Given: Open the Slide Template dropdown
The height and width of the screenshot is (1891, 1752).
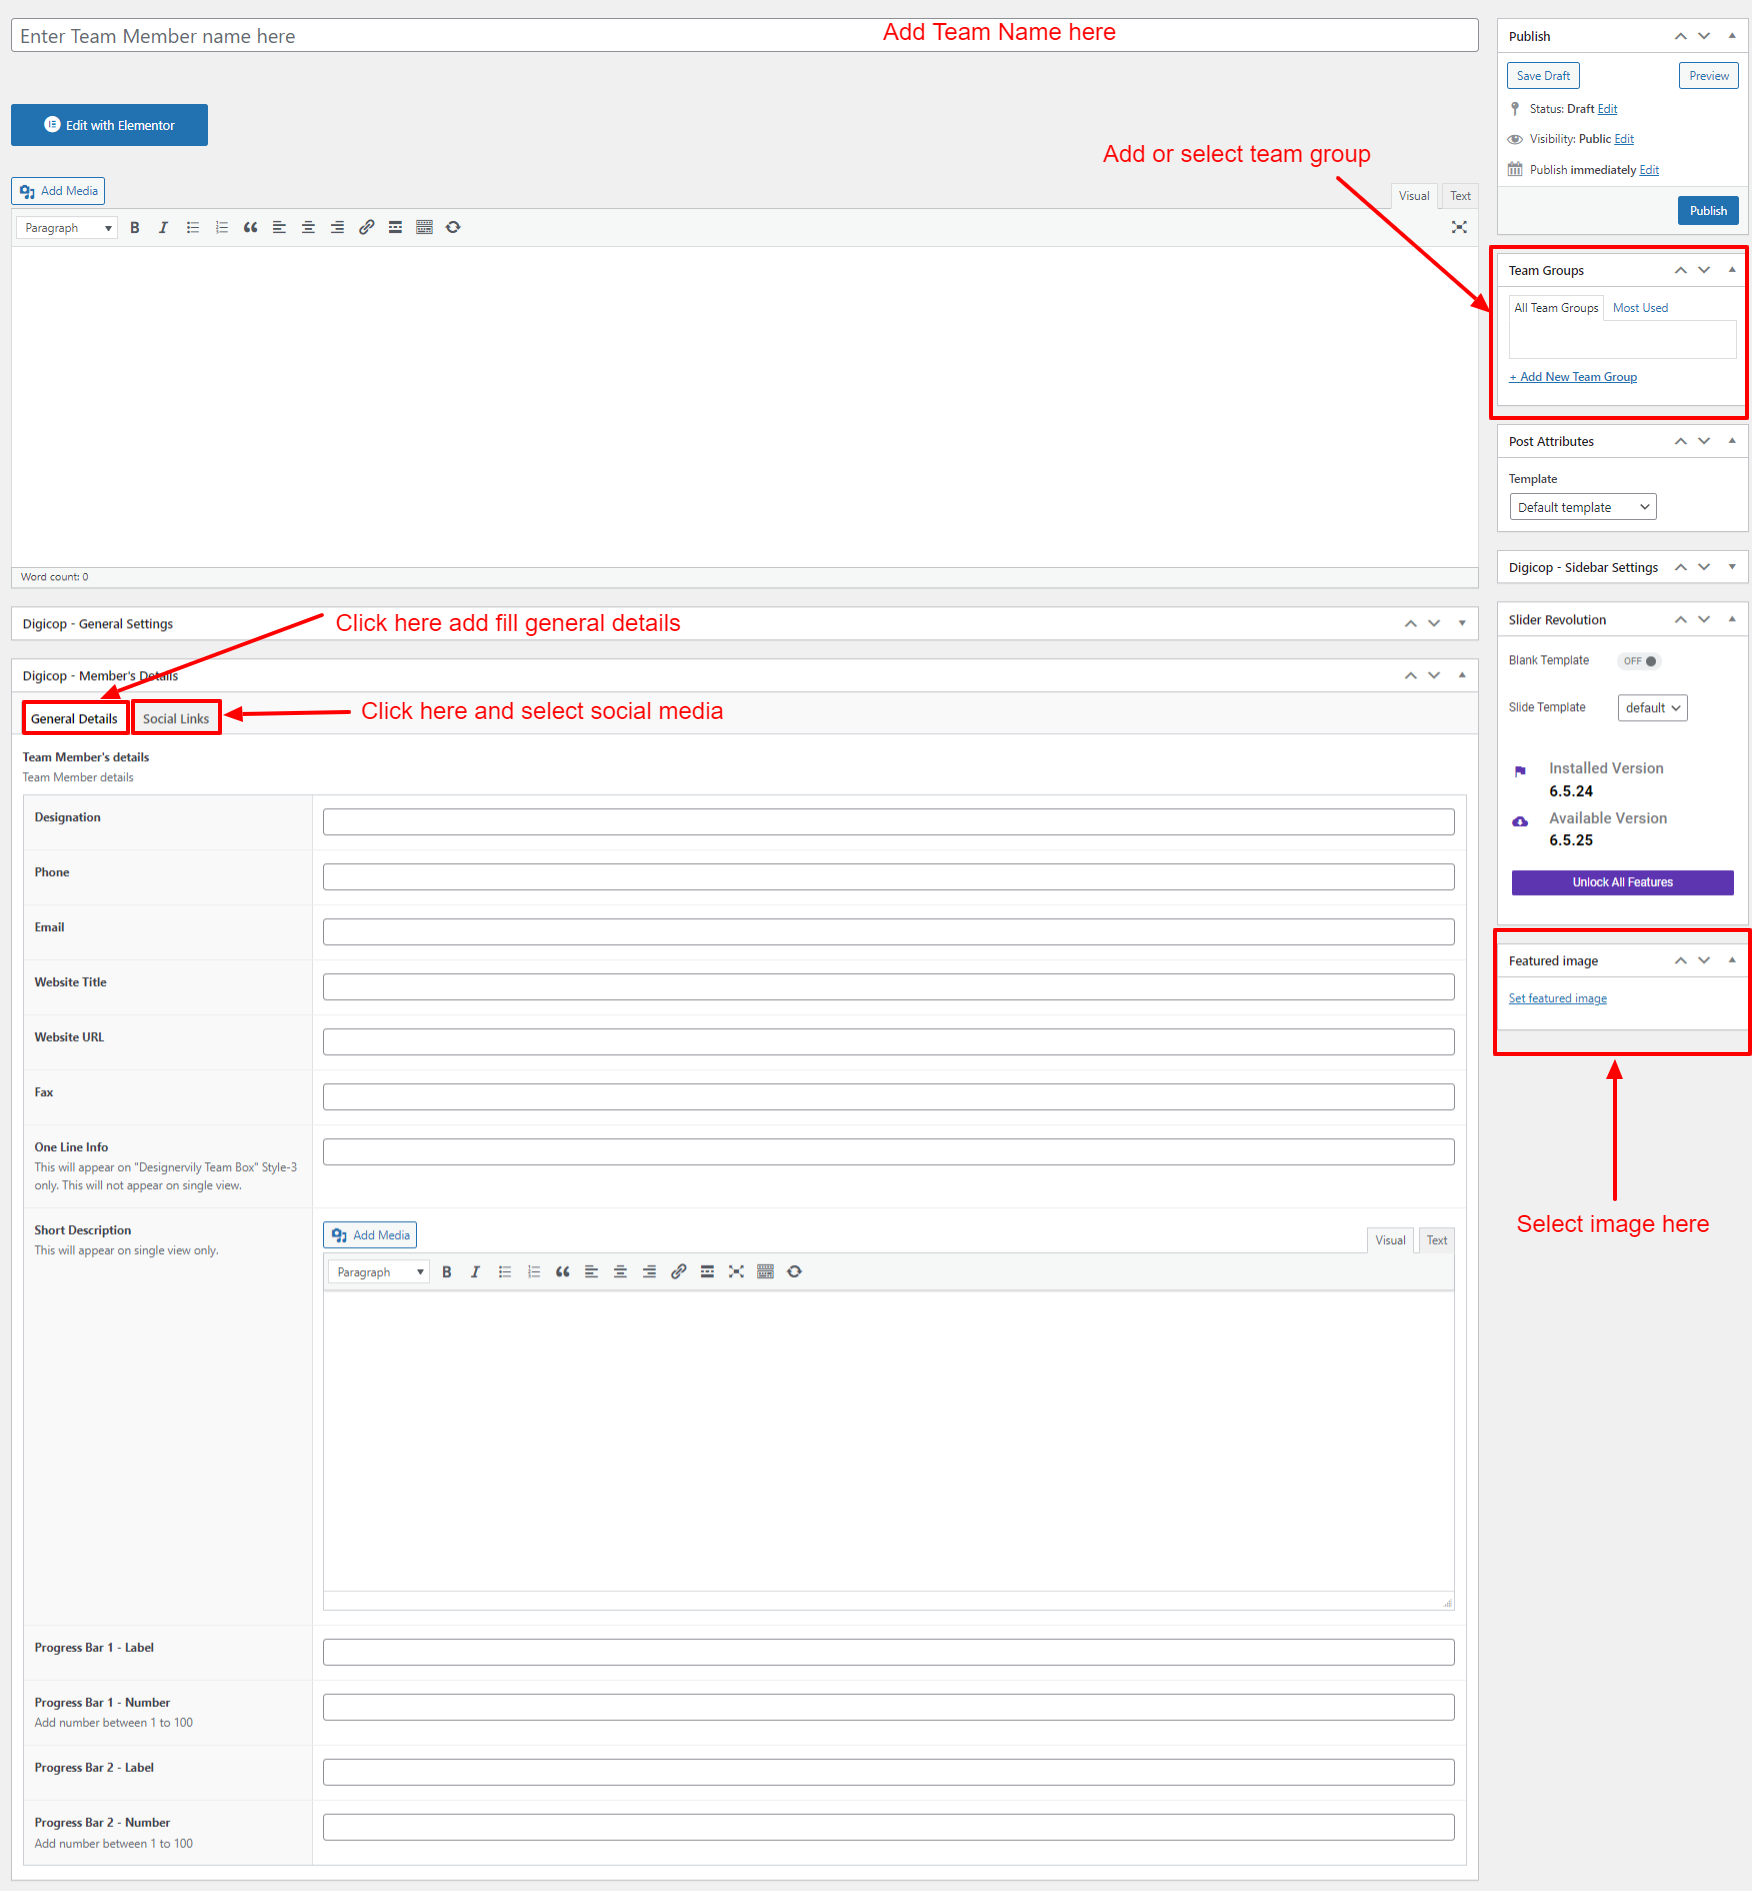Looking at the screenshot, I should (1652, 708).
